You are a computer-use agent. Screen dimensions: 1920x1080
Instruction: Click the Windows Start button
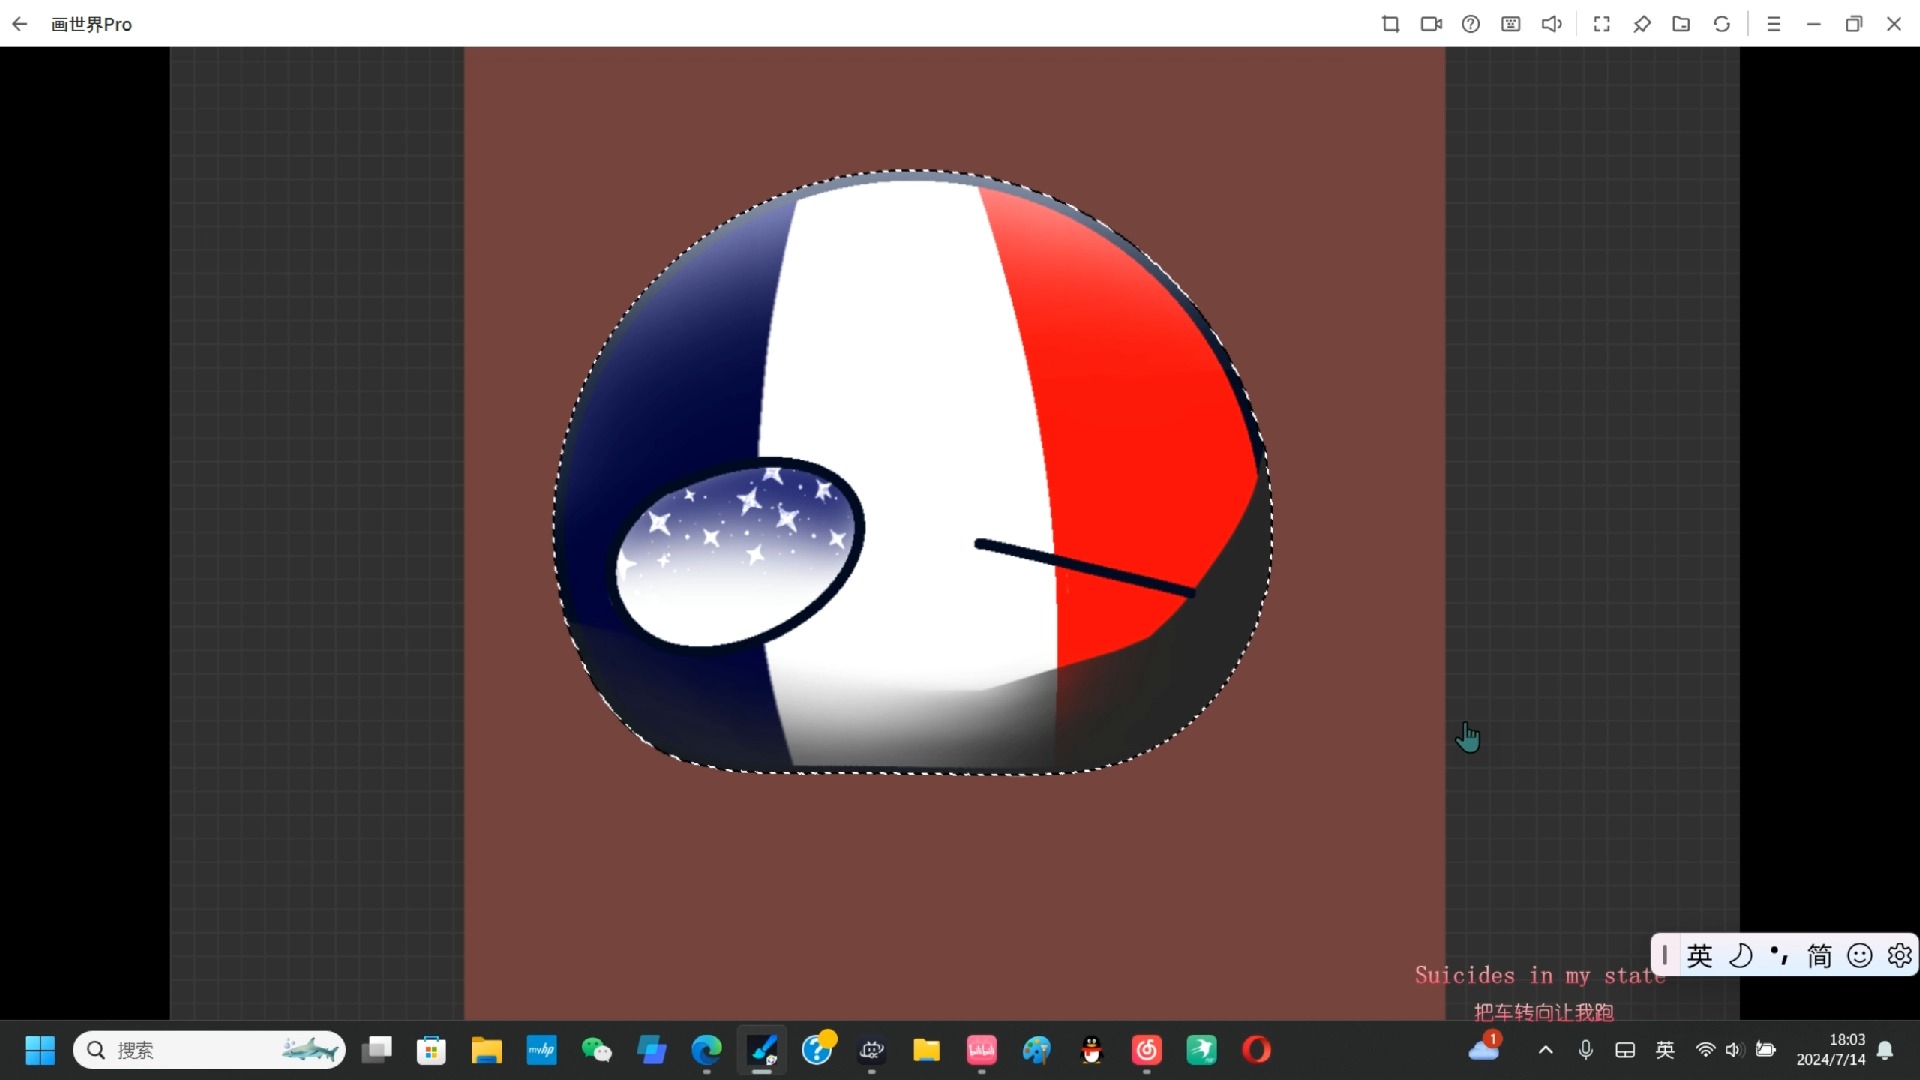pos(40,1050)
